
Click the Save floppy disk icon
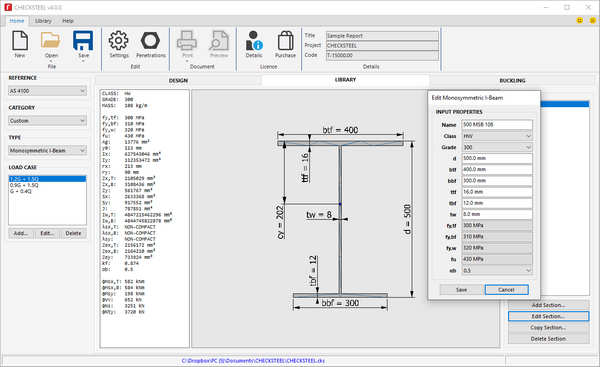click(83, 41)
